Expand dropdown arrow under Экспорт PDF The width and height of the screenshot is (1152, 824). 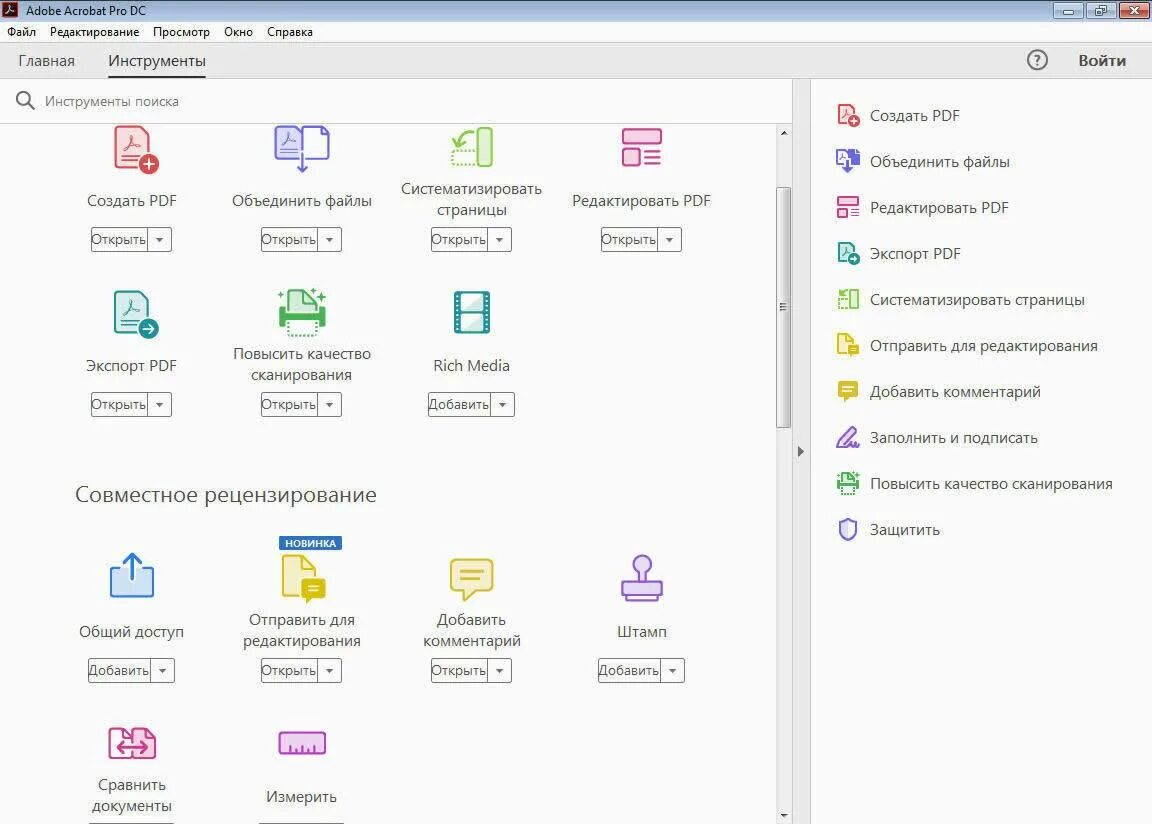(159, 405)
